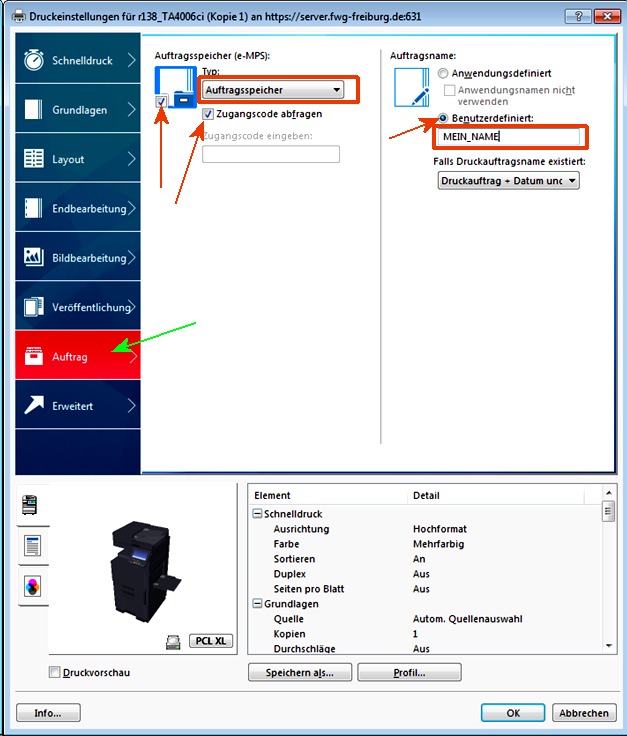The height and width of the screenshot is (736, 627).
Task: Select the Anwendungsdefiniert radio button
Action: coord(443,74)
